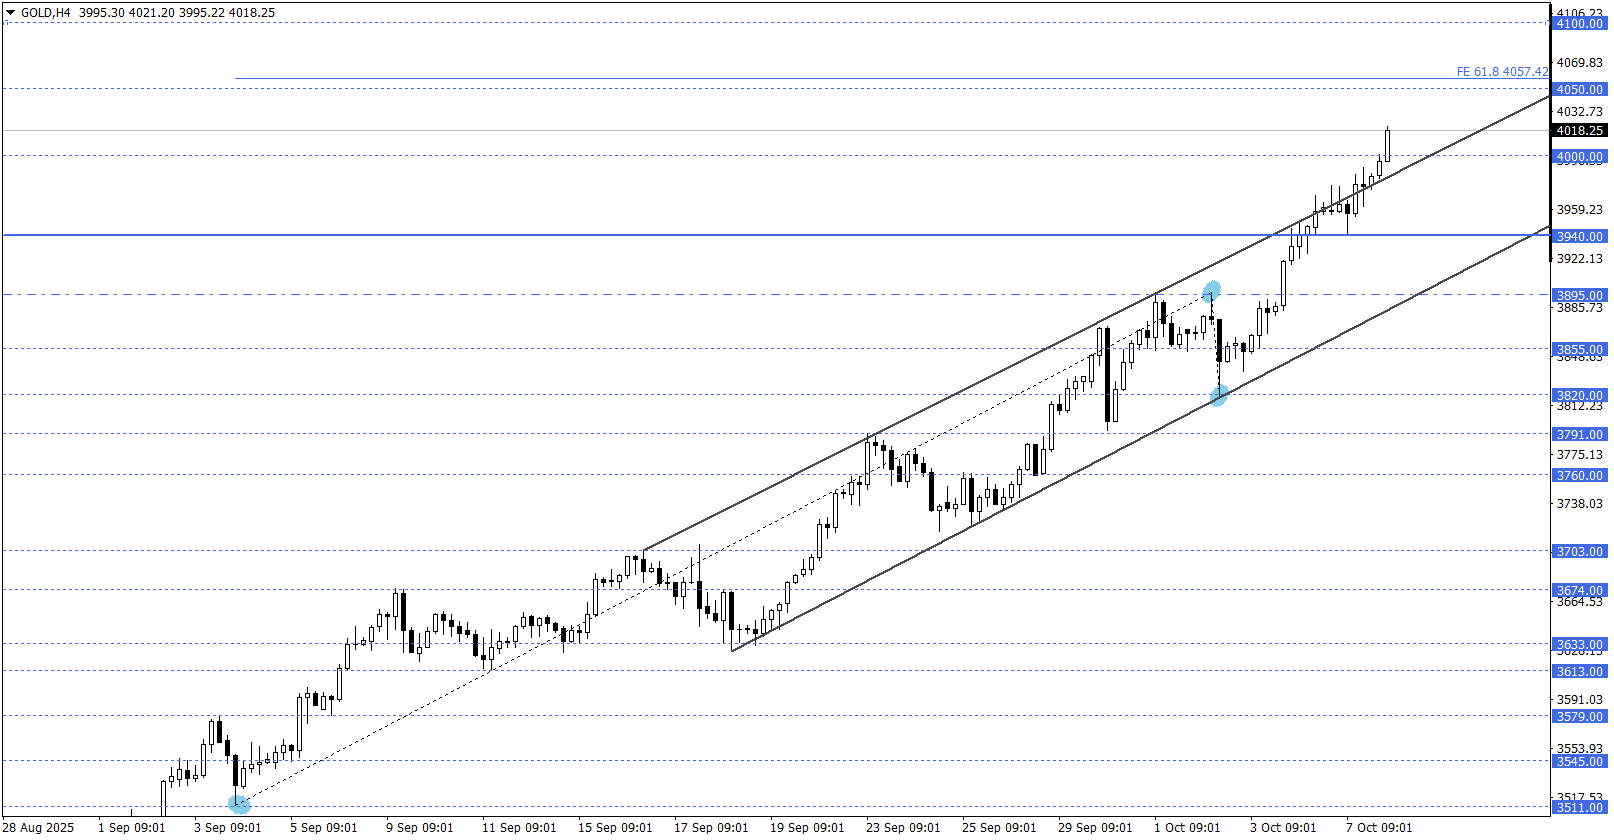
Task: Select the 4050.00 price level label
Action: (x=1579, y=90)
